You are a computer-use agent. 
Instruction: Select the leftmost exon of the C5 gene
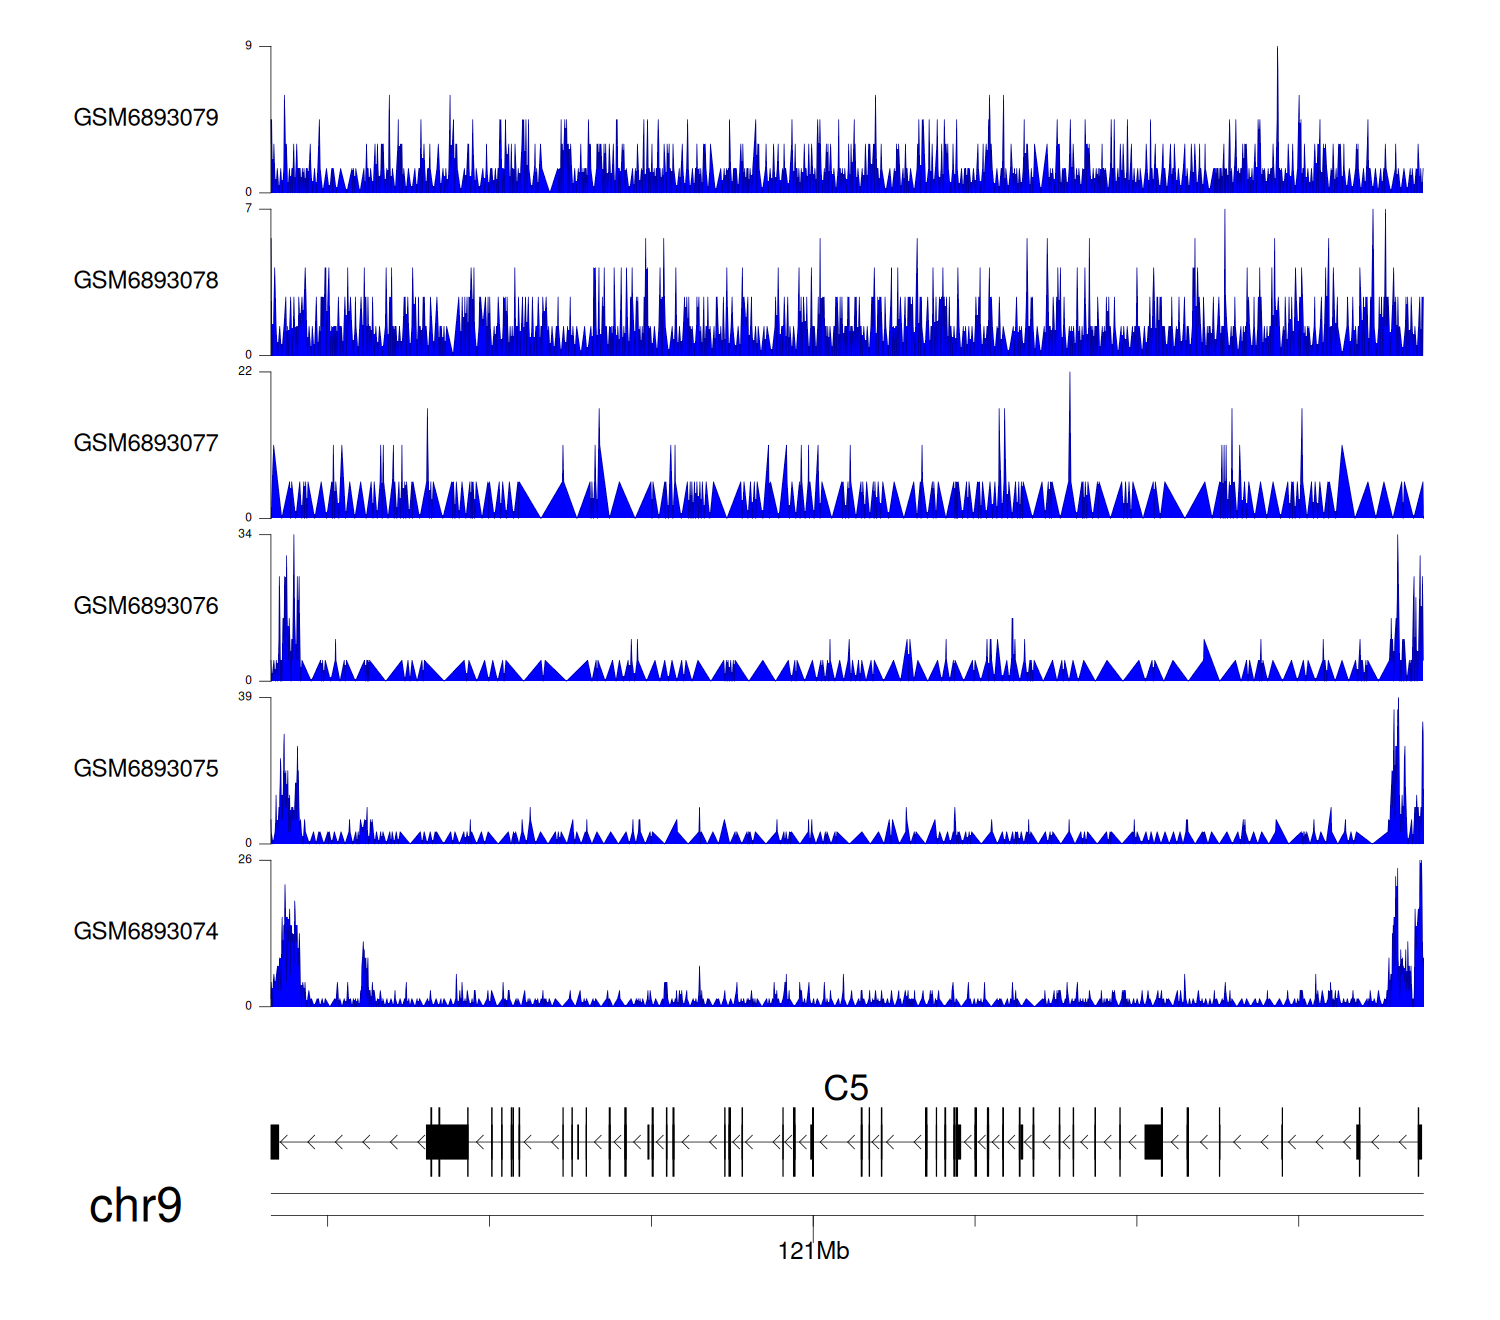click(275, 1142)
